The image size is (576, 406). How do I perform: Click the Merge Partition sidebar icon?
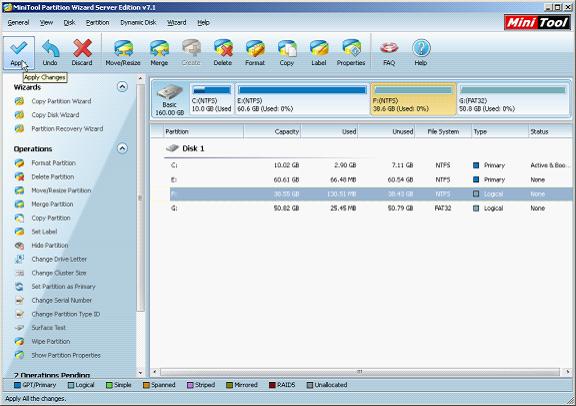tap(19, 204)
